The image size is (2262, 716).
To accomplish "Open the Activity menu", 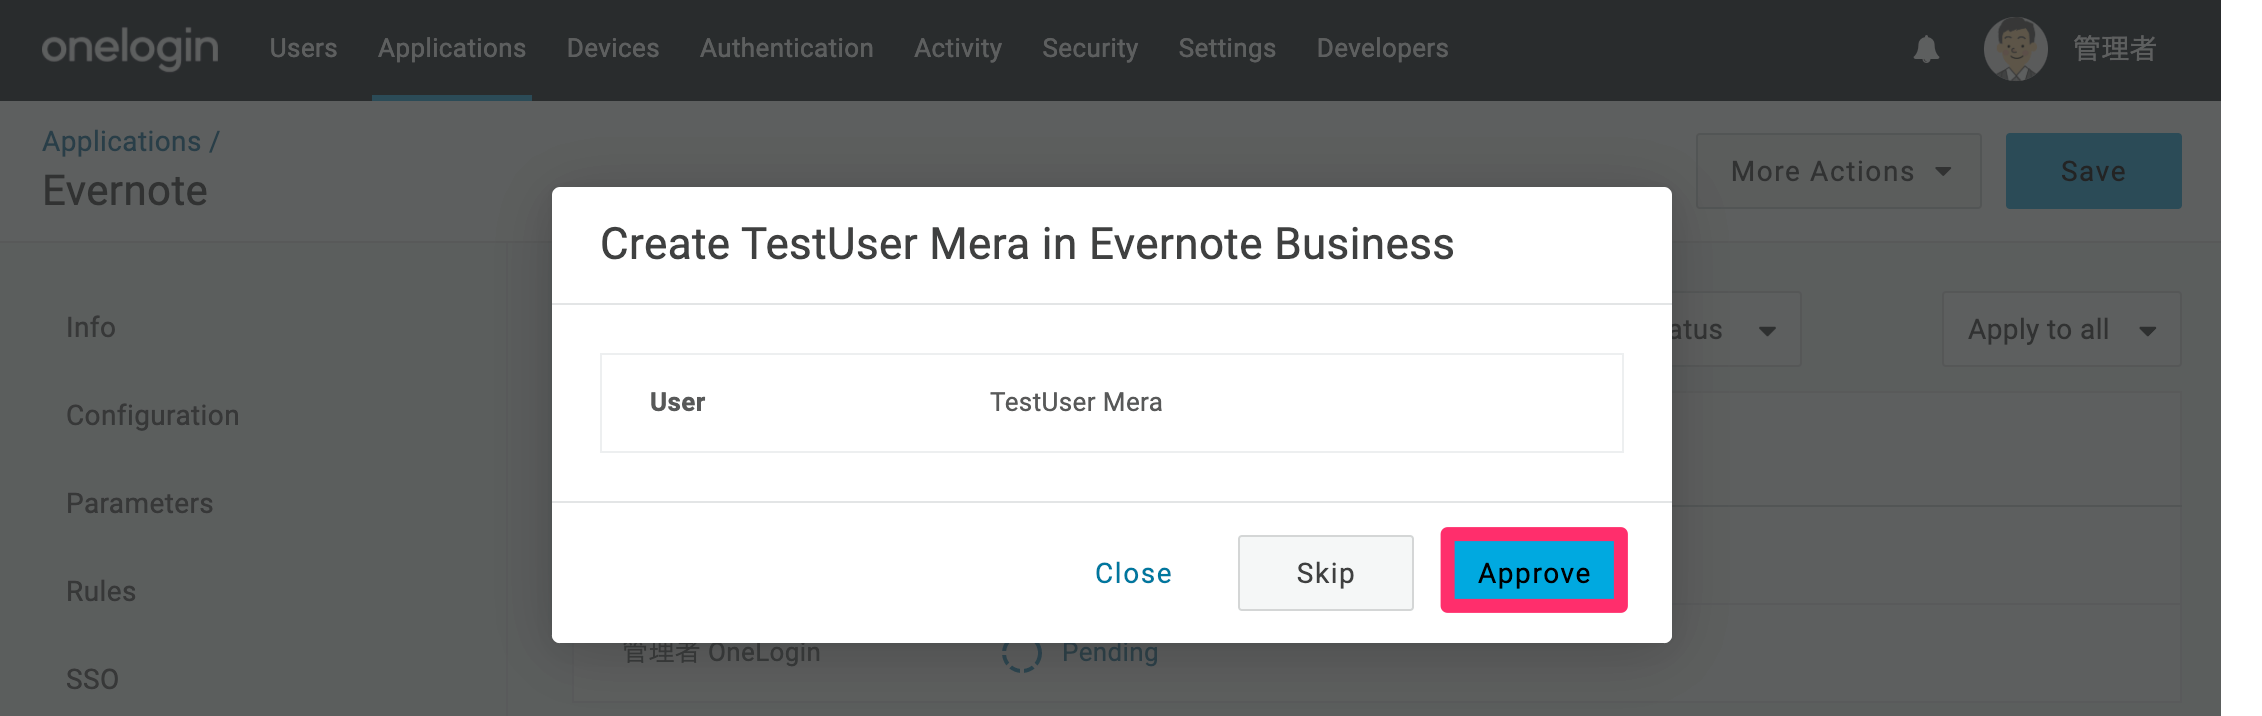I will click(x=958, y=48).
